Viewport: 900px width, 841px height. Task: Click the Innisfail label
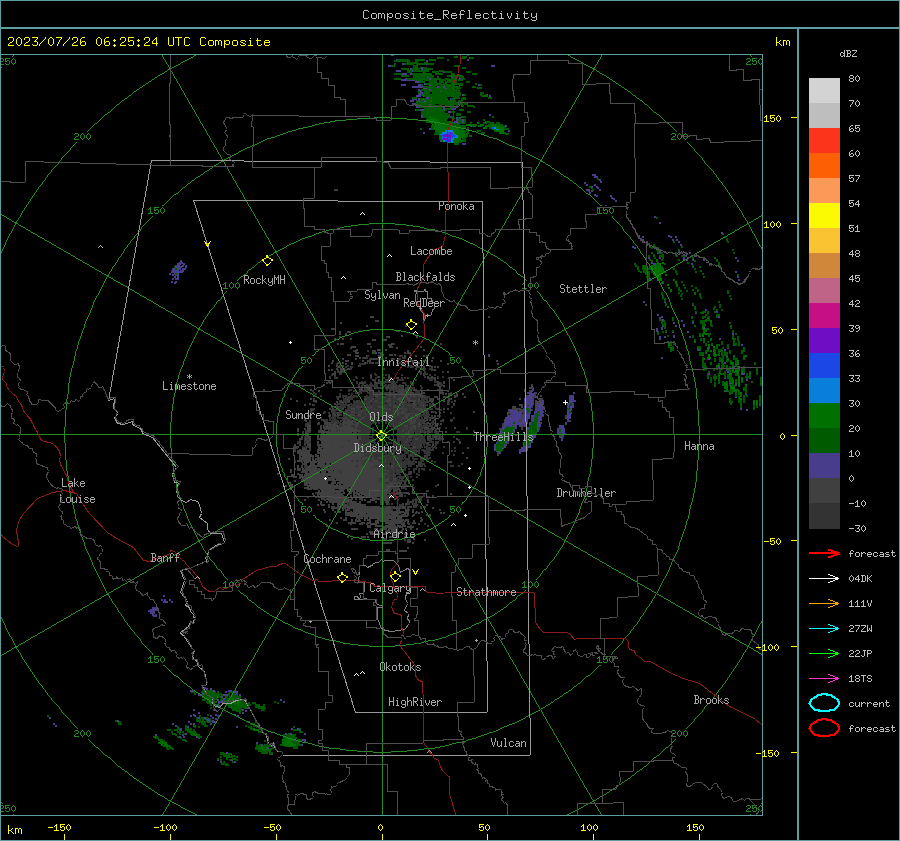(404, 362)
